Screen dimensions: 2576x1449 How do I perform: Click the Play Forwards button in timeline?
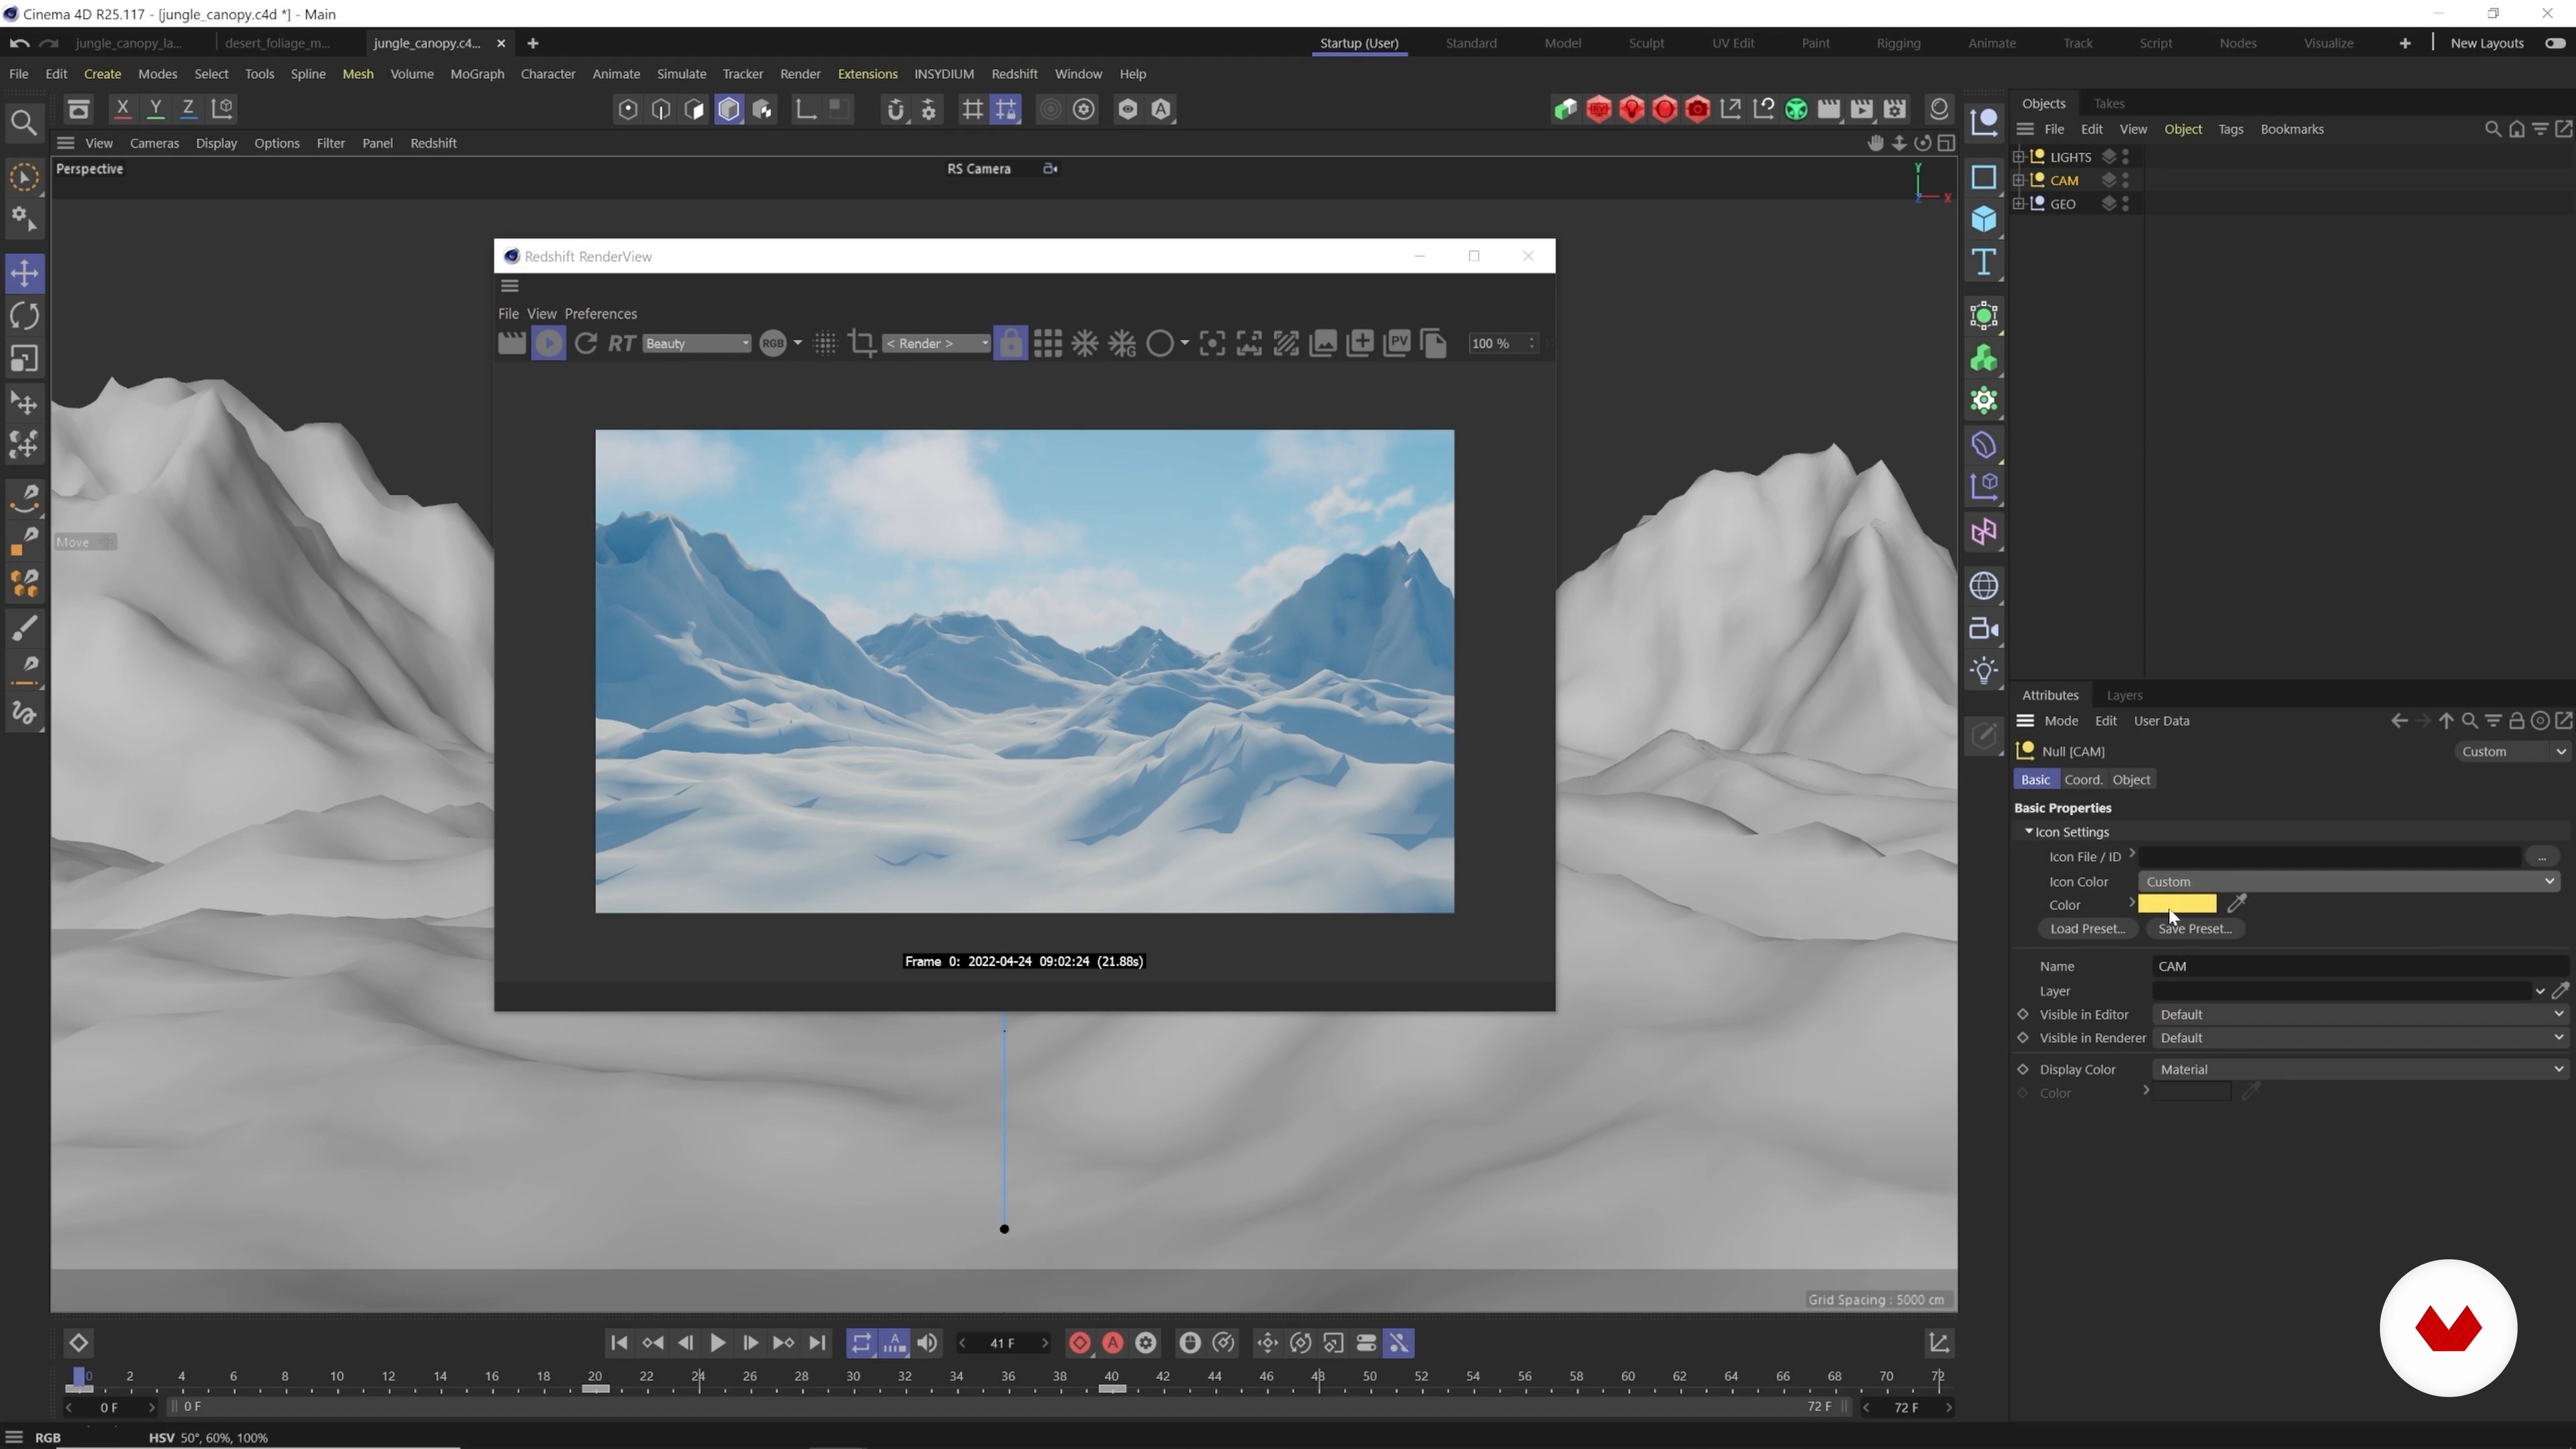coord(717,1343)
